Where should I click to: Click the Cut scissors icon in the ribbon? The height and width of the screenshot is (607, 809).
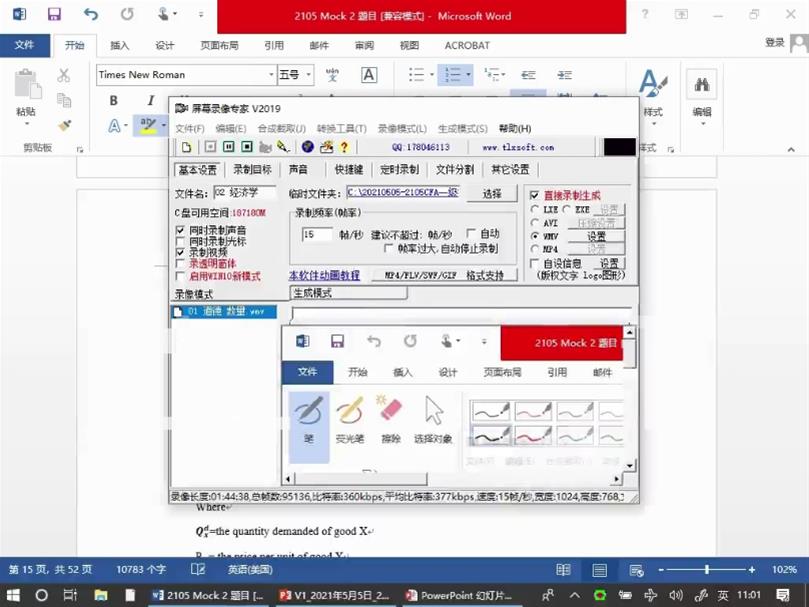point(63,75)
